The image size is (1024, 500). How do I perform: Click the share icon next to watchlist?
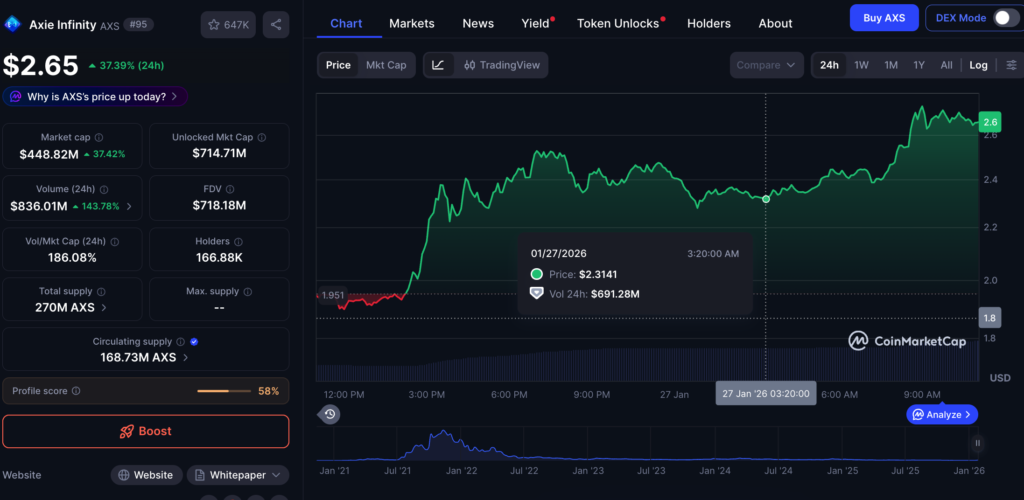pyautogui.click(x=276, y=24)
